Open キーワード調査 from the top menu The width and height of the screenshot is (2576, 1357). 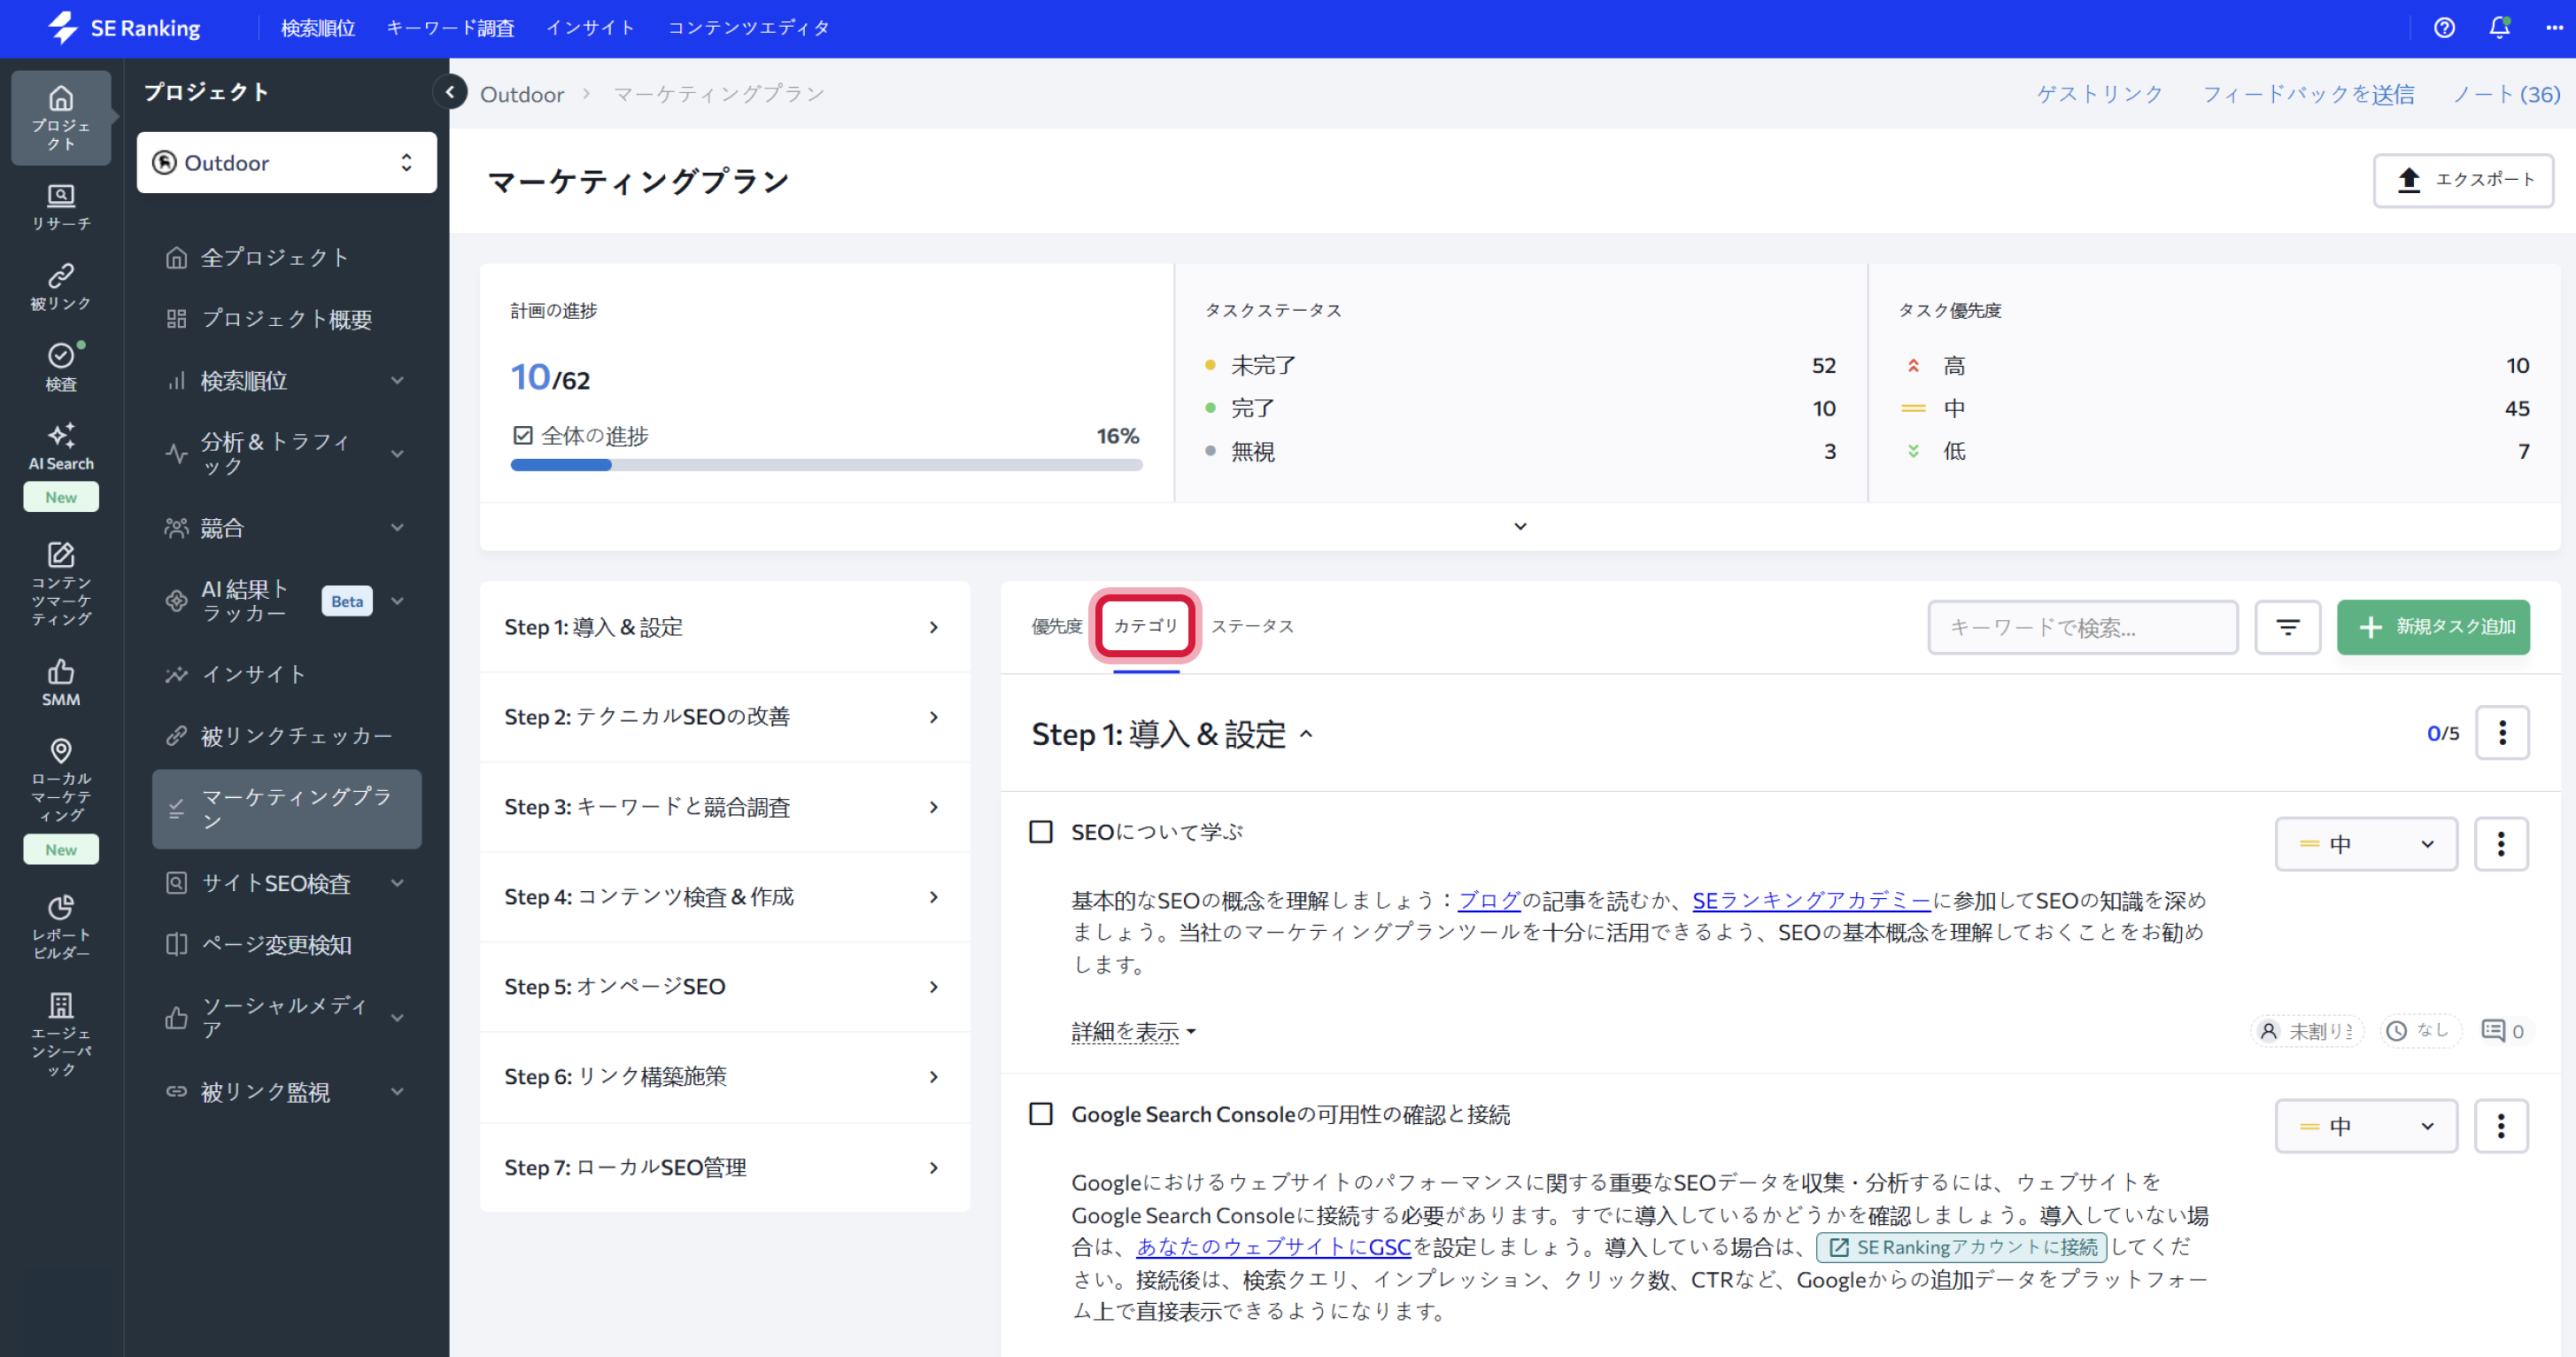[x=451, y=28]
